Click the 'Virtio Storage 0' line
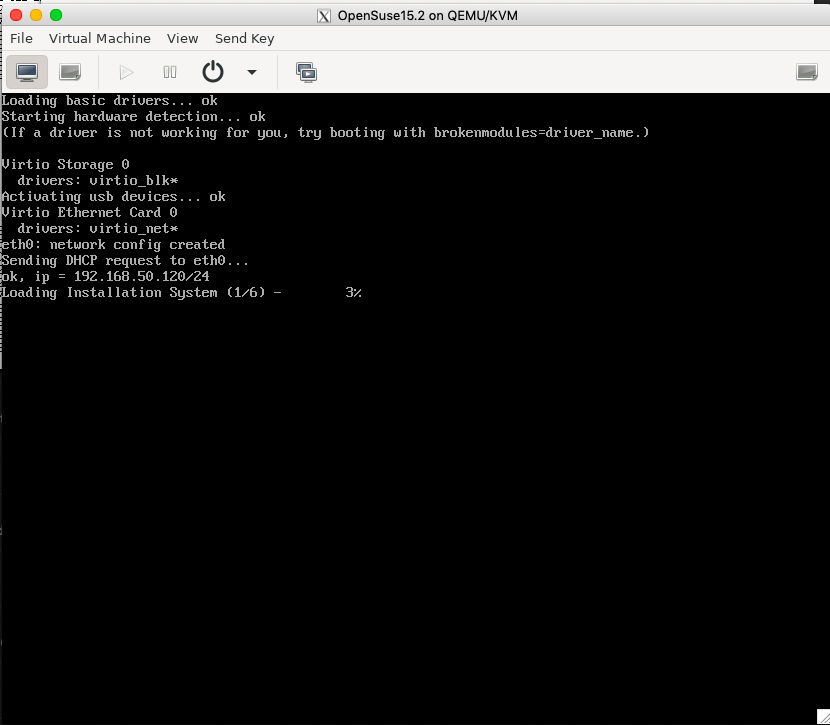The image size is (830, 725). click(x=66, y=165)
